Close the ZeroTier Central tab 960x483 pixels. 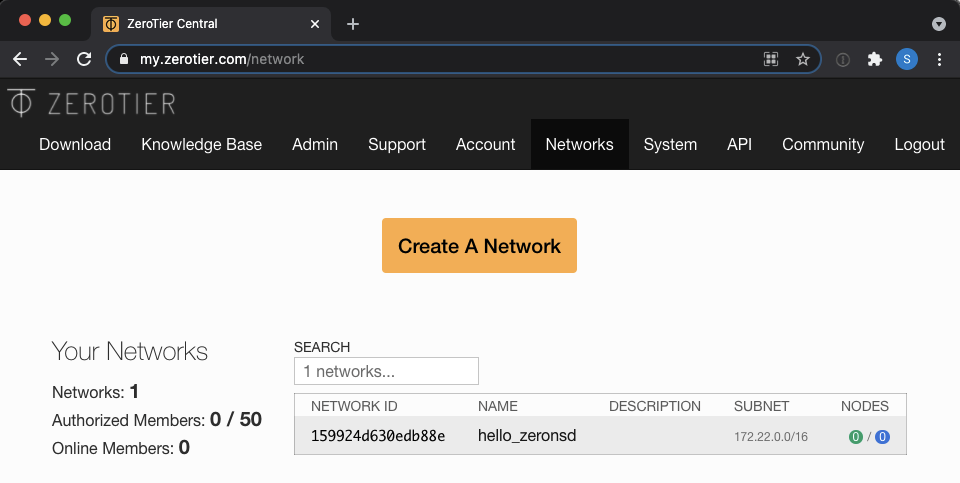315,24
